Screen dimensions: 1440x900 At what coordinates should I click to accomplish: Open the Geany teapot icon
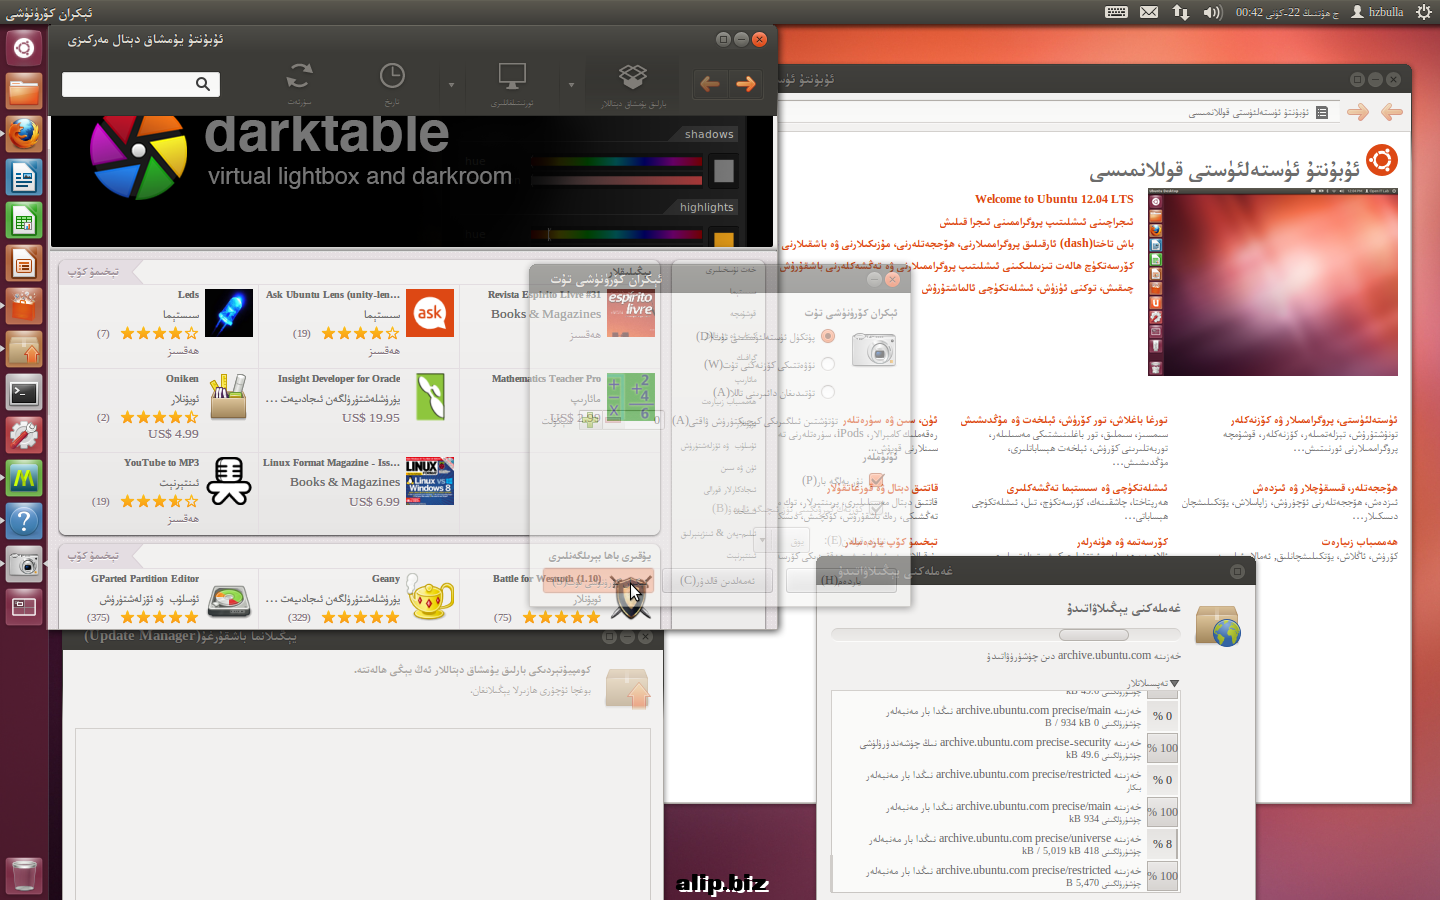(x=430, y=598)
